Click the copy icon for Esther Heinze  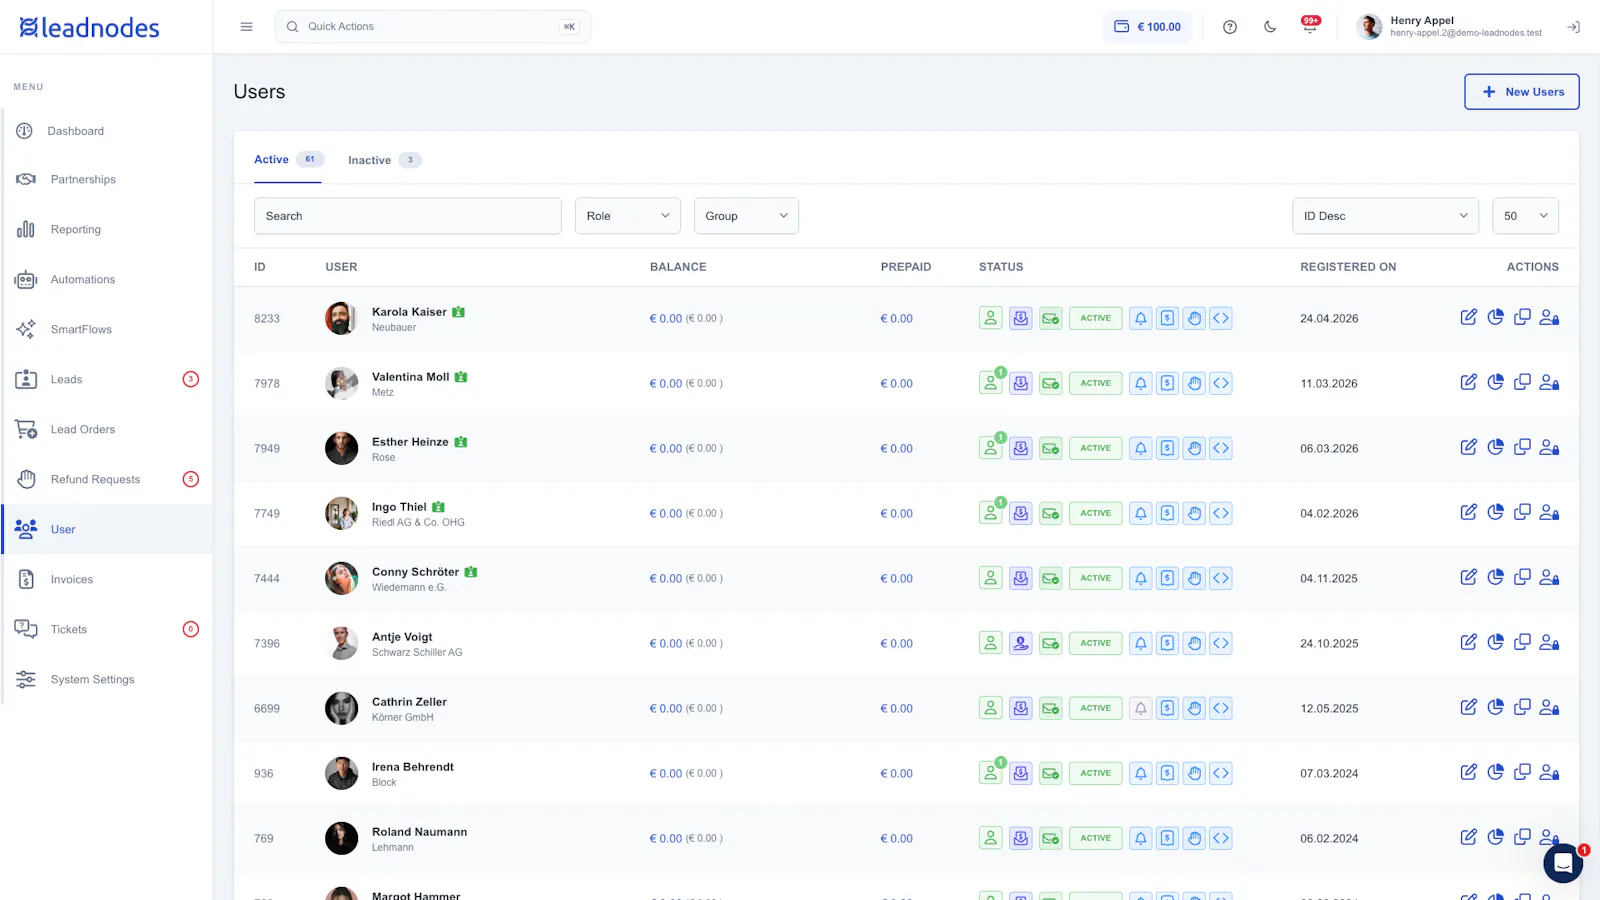[1522, 448]
